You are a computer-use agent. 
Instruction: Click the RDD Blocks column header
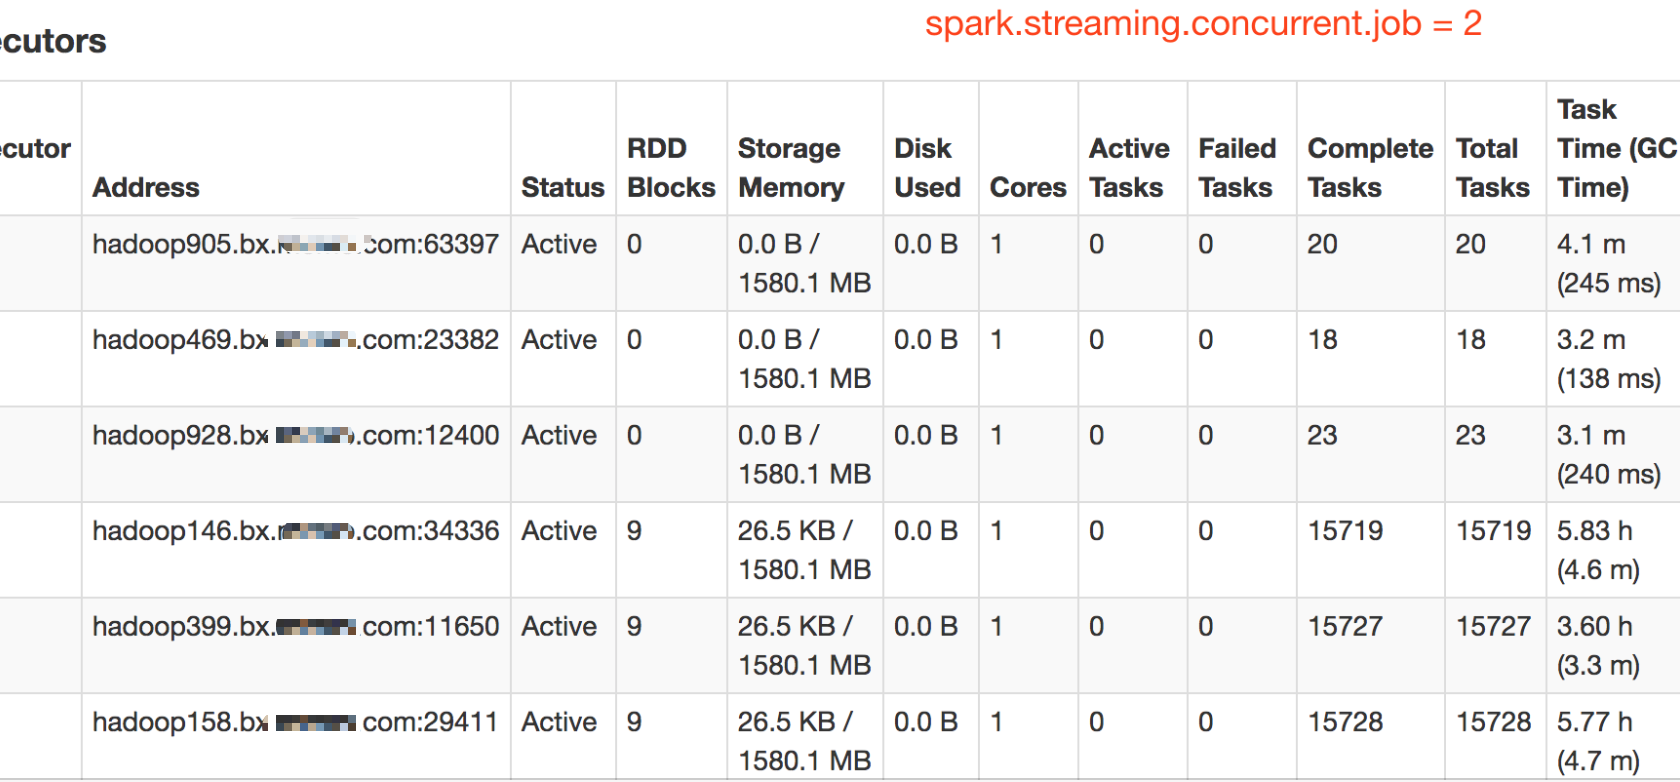click(671, 167)
